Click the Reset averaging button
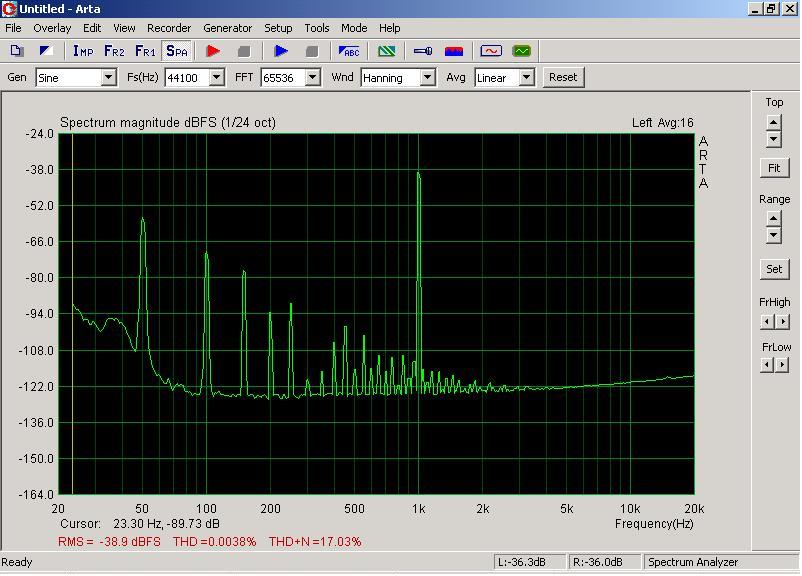The width and height of the screenshot is (802, 576). tap(563, 77)
